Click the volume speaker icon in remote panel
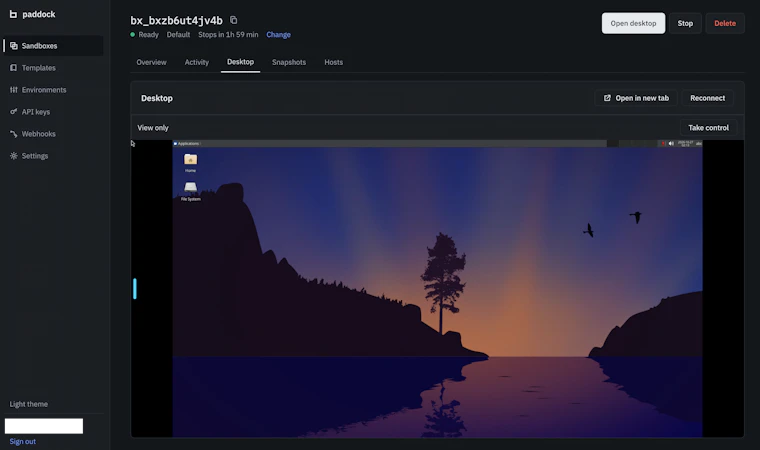 click(671, 144)
